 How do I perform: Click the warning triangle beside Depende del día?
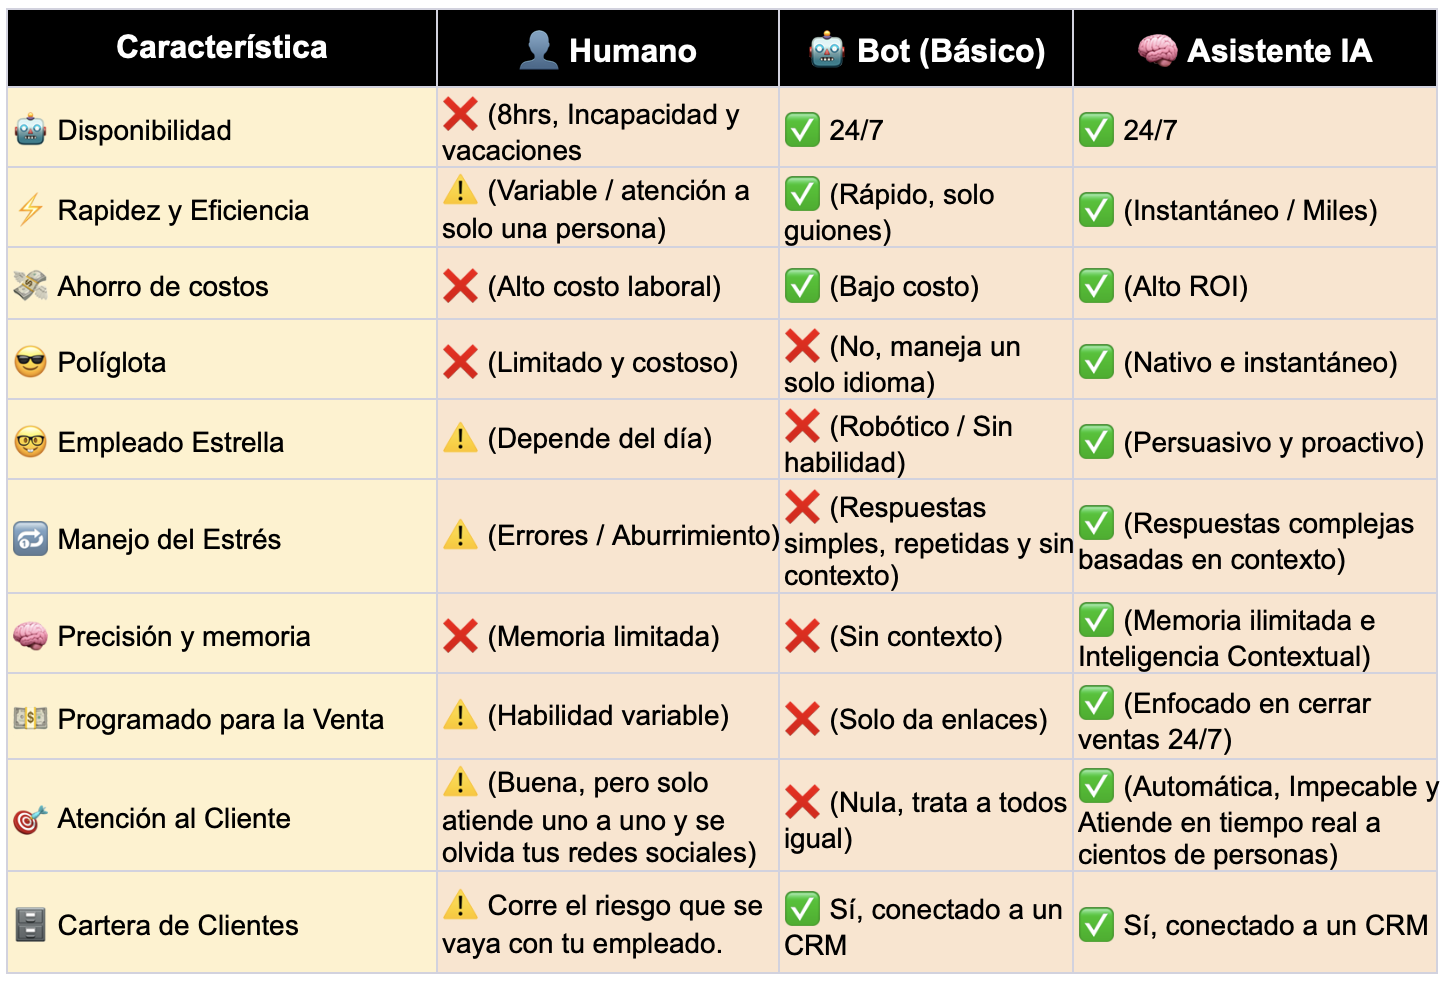coord(460,438)
